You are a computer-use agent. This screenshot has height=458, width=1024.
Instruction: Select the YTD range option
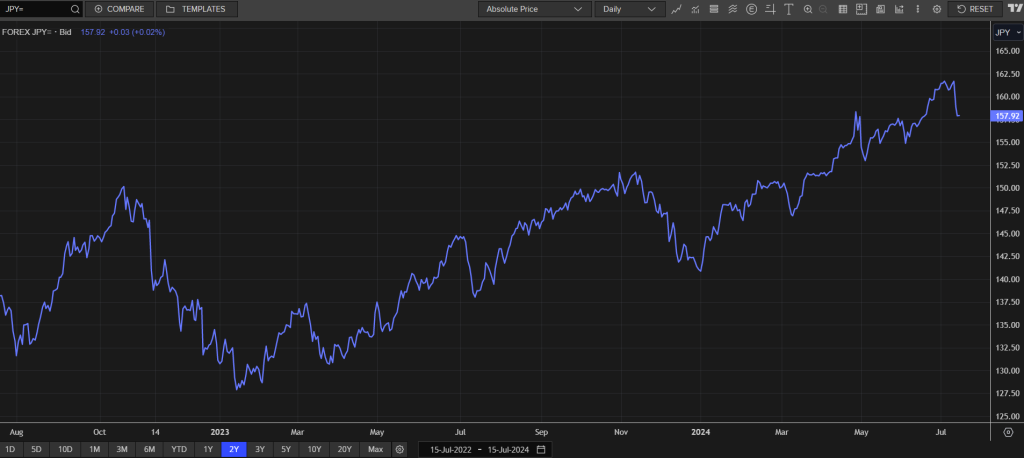179,449
